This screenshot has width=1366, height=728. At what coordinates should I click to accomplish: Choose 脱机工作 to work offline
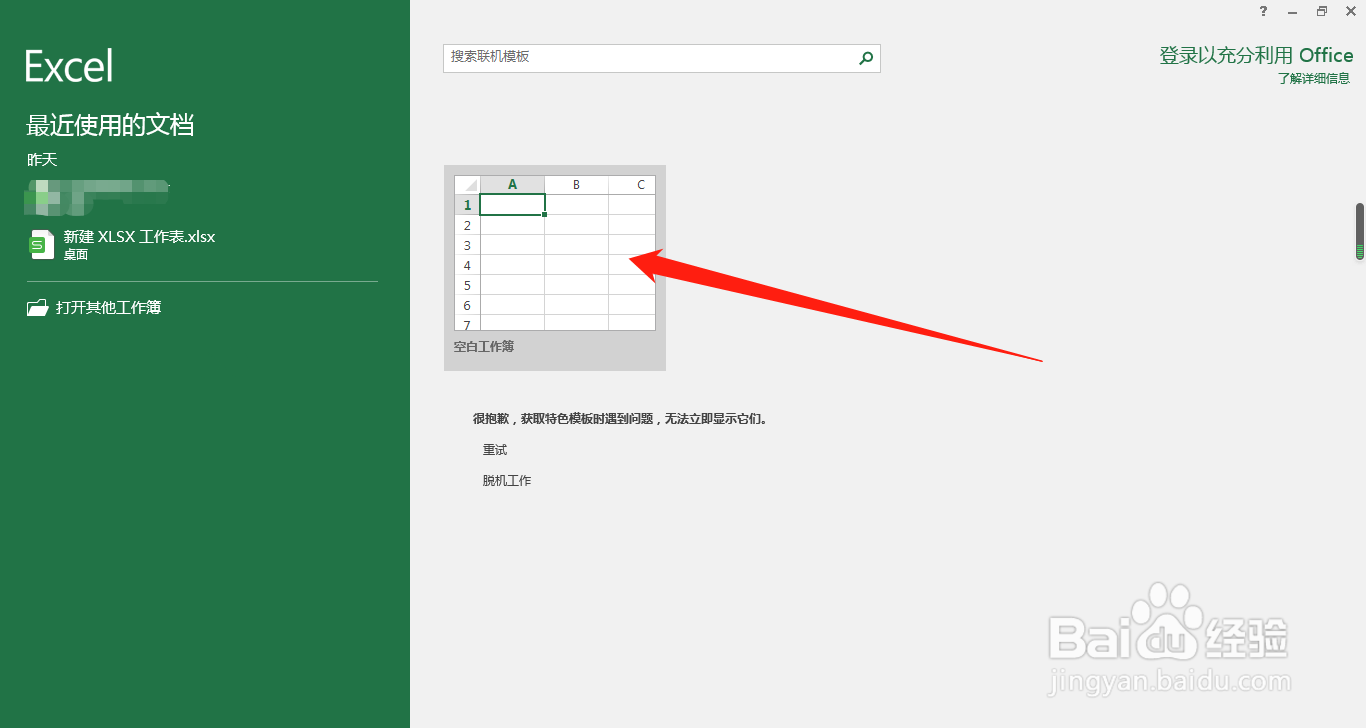(507, 481)
